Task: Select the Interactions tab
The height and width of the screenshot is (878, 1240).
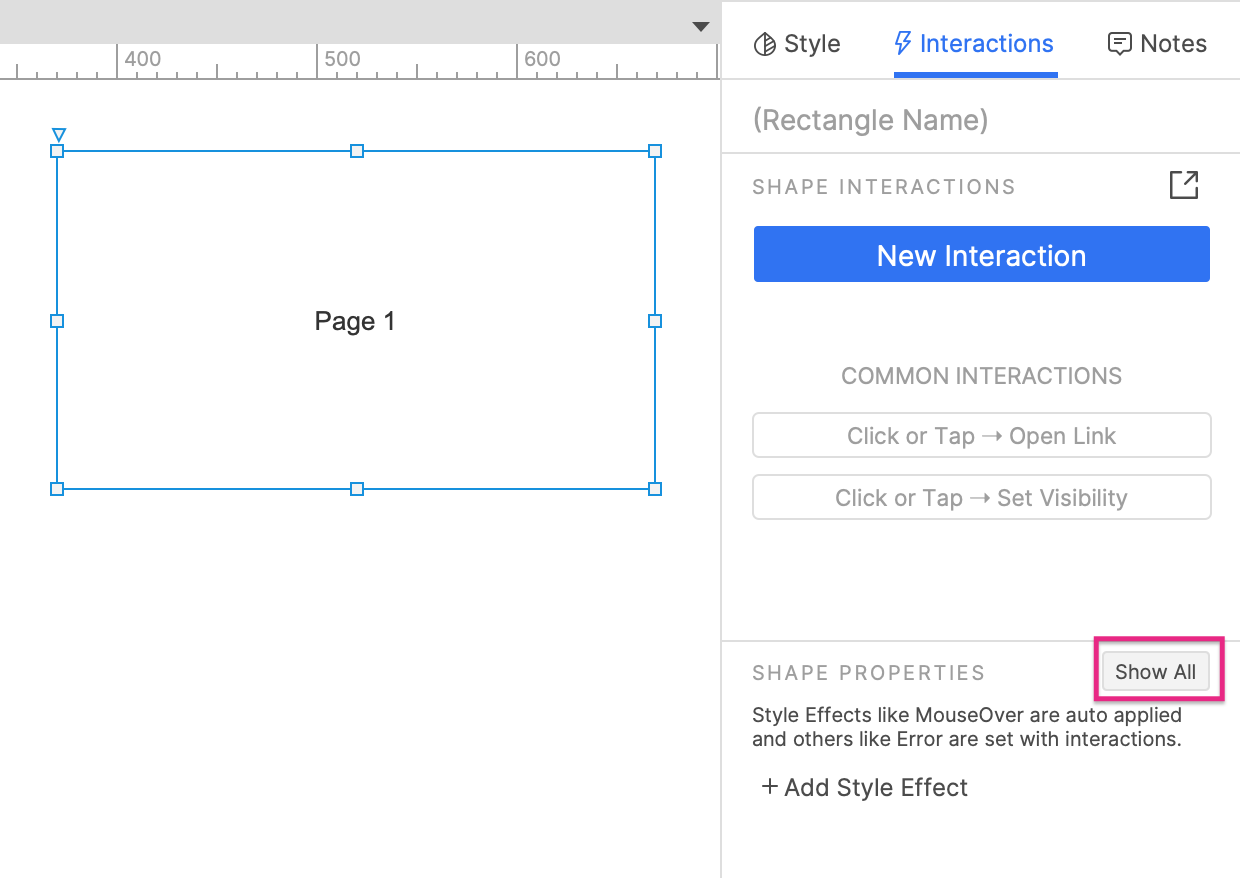Action: (x=973, y=43)
